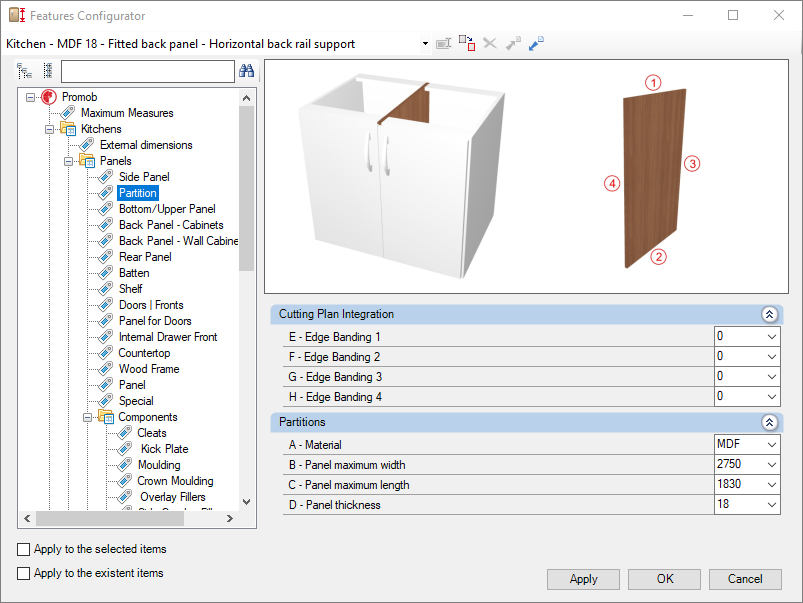This screenshot has width=803, height=603.
Task: Click the Components folder icon
Action: (x=106, y=417)
